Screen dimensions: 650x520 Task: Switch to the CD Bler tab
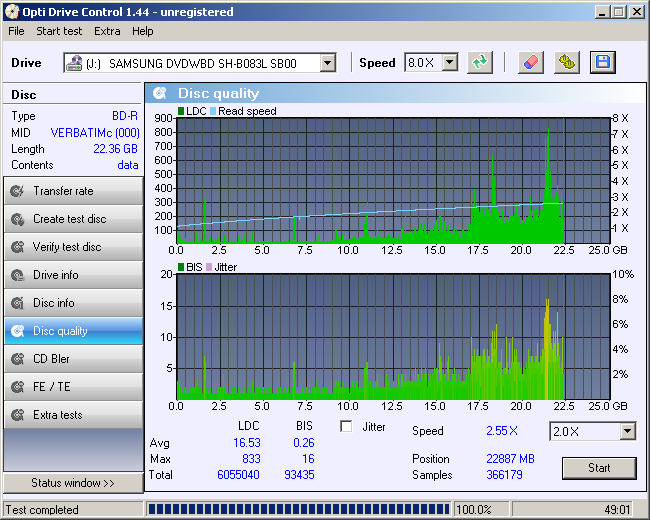pos(73,359)
